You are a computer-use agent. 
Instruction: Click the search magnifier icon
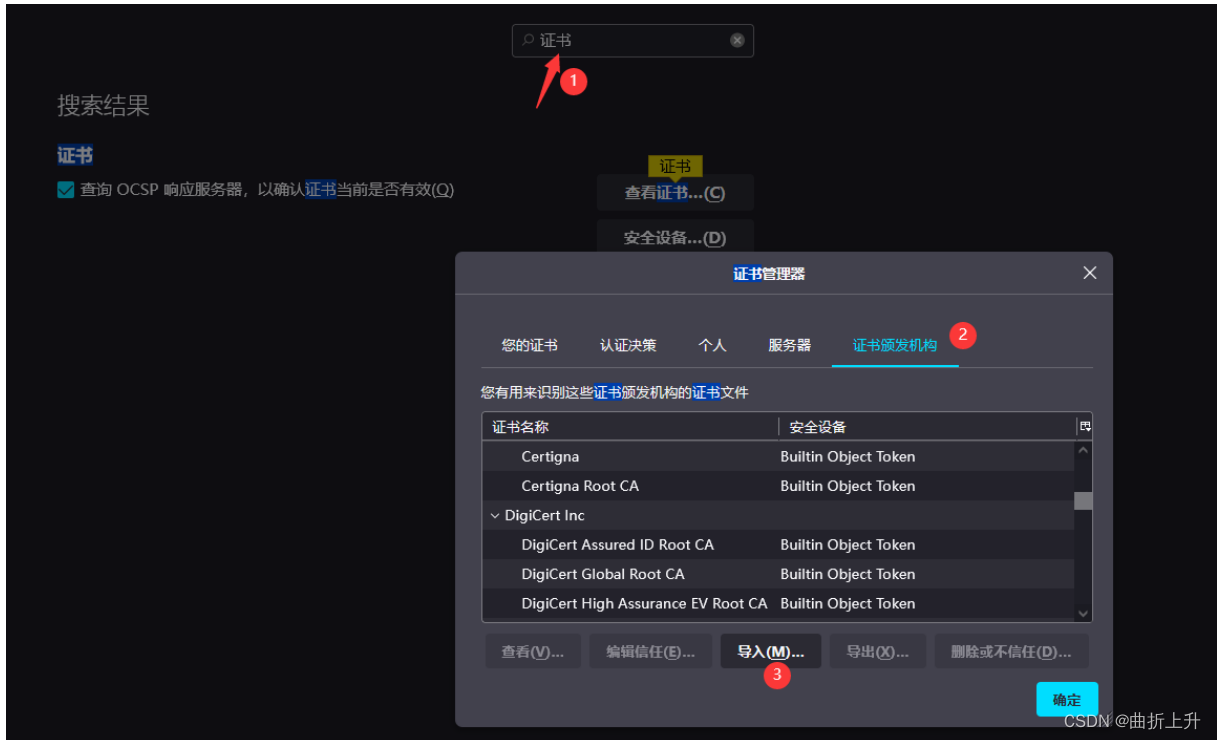click(x=528, y=41)
